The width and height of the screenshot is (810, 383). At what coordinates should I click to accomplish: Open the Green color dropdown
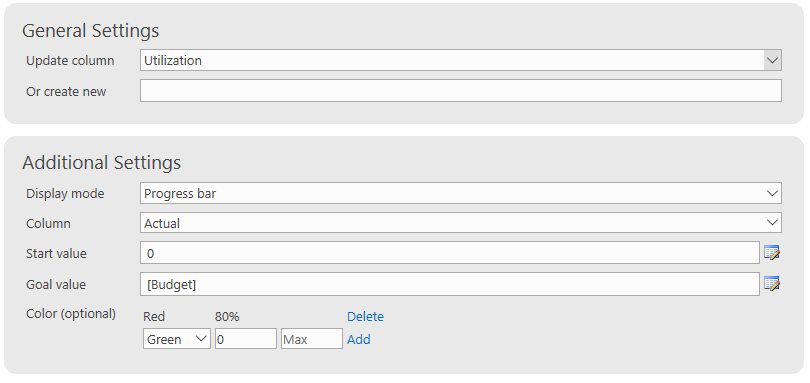177,339
